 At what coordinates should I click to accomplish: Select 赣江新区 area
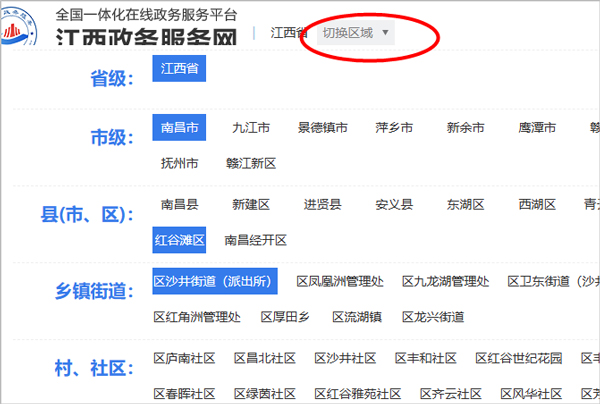tap(251, 163)
